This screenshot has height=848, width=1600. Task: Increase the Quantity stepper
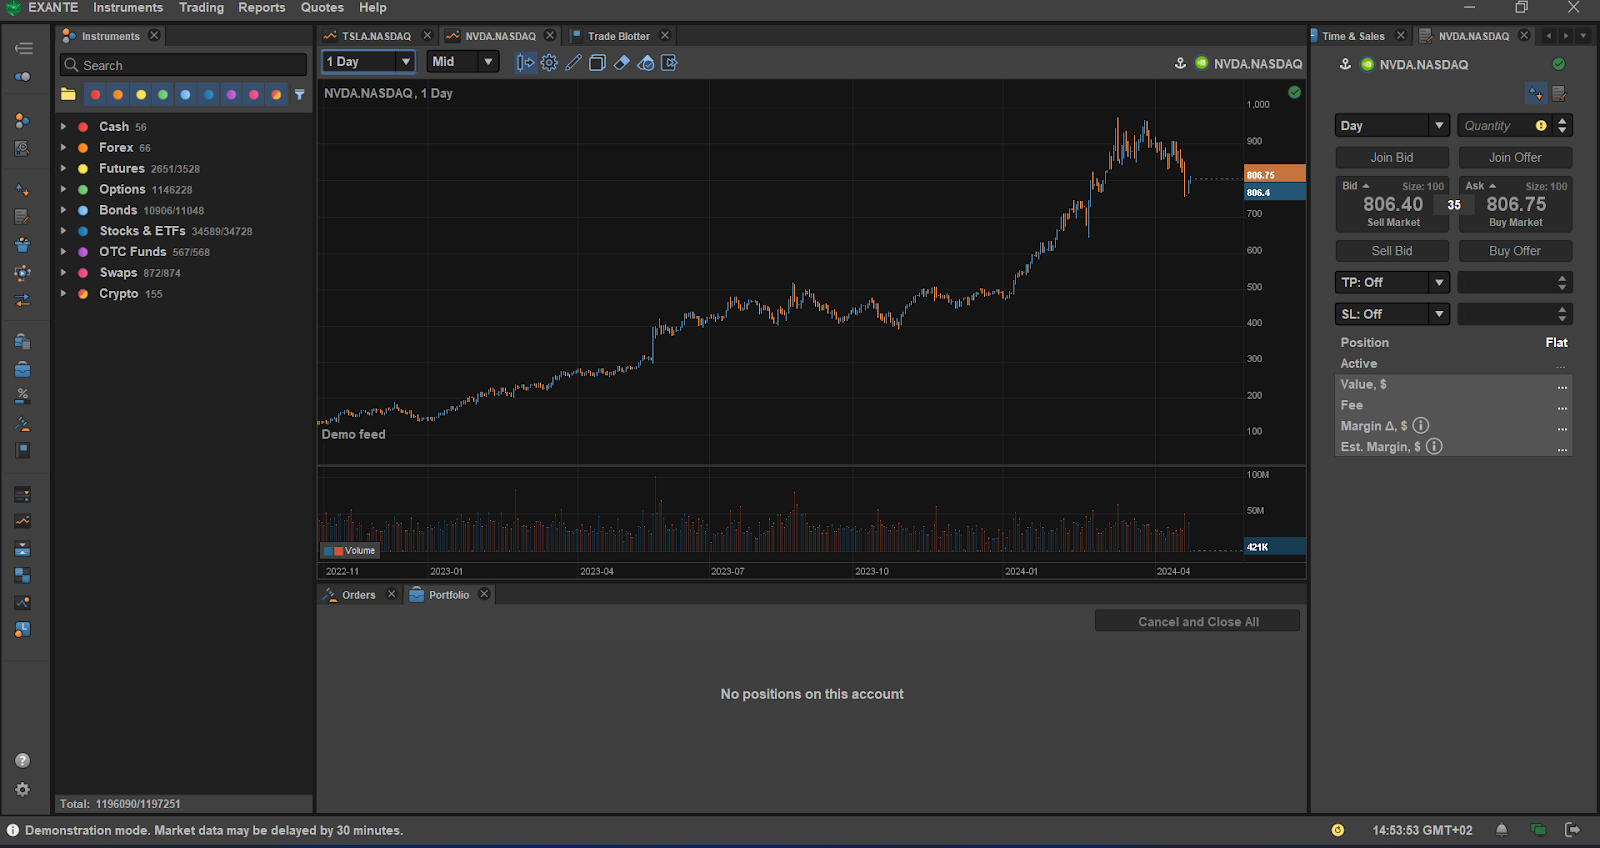point(1563,120)
